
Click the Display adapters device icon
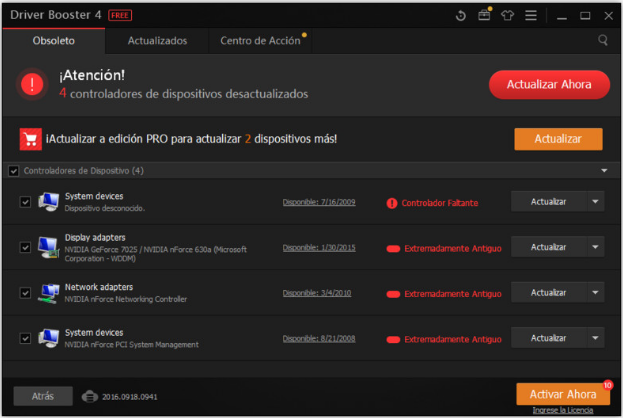(49, 247)
